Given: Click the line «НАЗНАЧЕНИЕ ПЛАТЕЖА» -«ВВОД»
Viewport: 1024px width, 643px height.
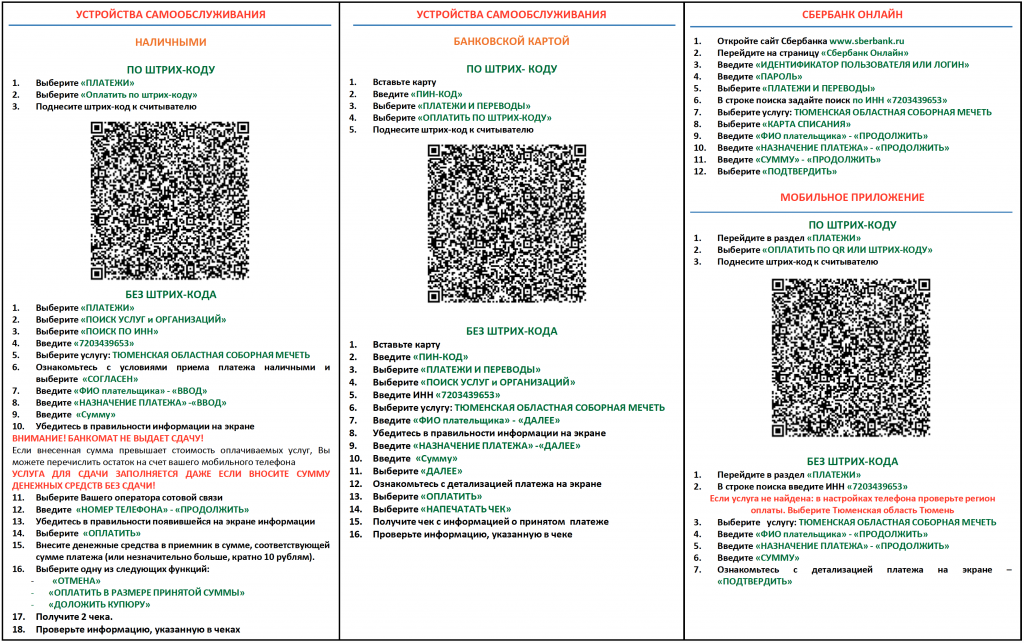Looking at the screenshot, I should coord(131,403).
